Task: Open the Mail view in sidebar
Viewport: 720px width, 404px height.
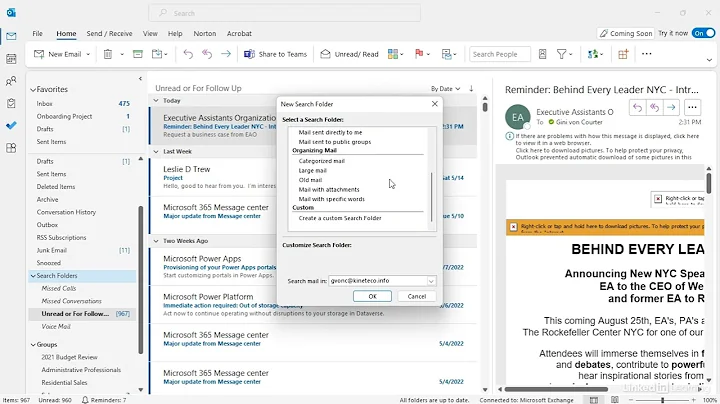Action: 11,36
